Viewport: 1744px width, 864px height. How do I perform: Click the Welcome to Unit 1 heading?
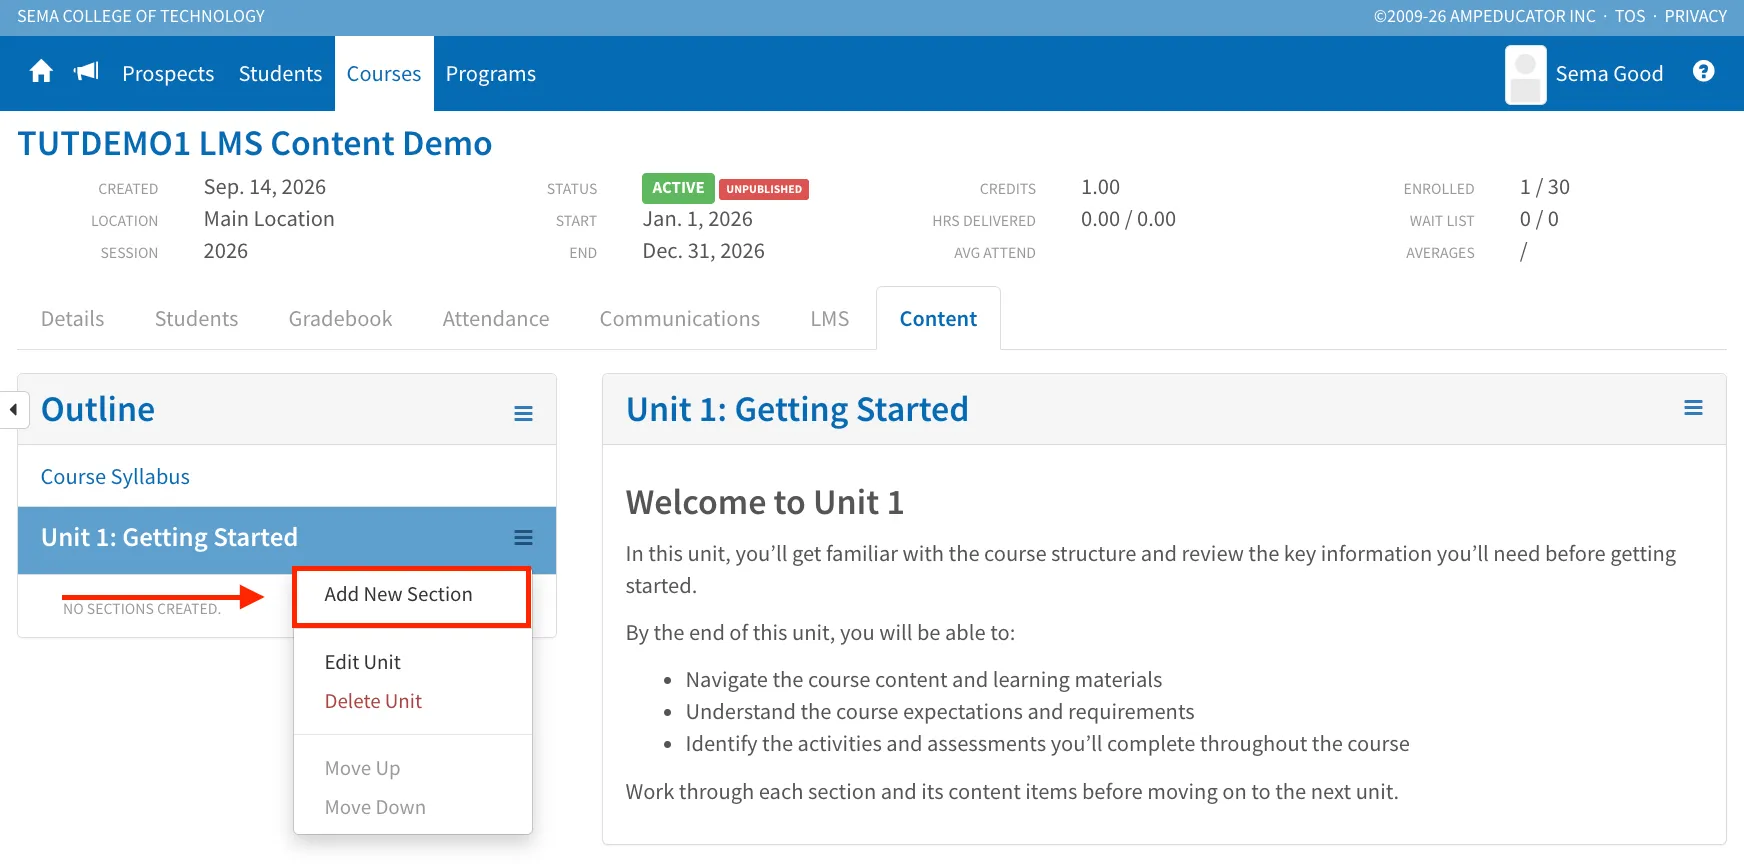tap(765, 502)
